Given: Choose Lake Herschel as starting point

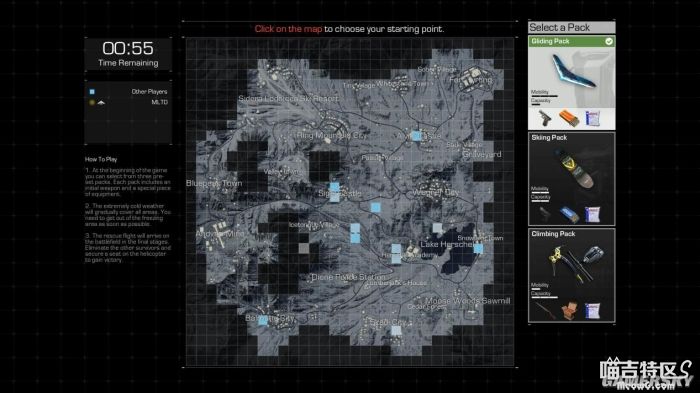Looking at the screenshot, I should 446,244.
